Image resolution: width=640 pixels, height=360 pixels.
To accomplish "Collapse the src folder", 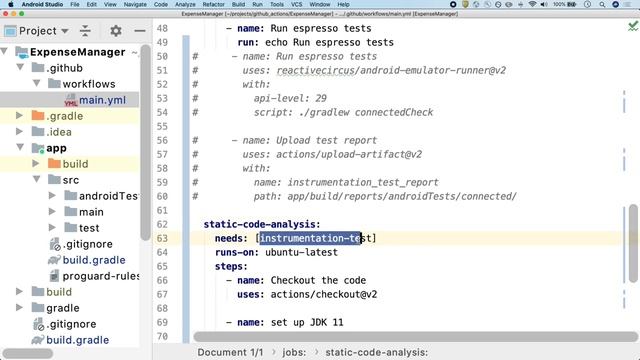I will [37, 179].
